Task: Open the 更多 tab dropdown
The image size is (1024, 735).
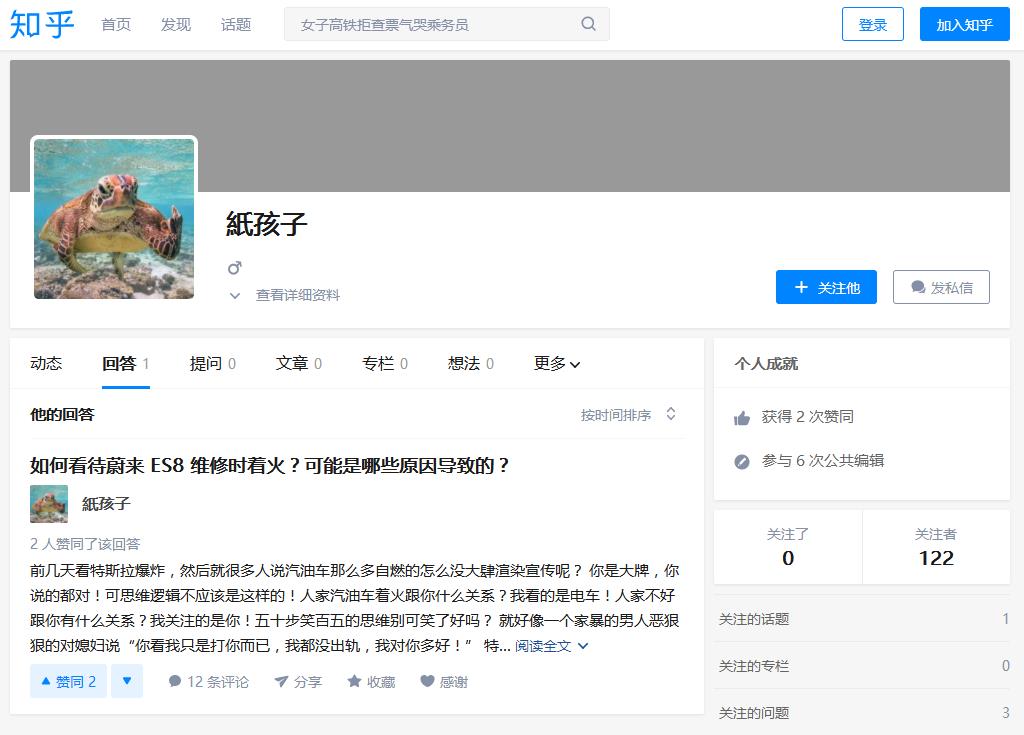Action: coord(556,364)
